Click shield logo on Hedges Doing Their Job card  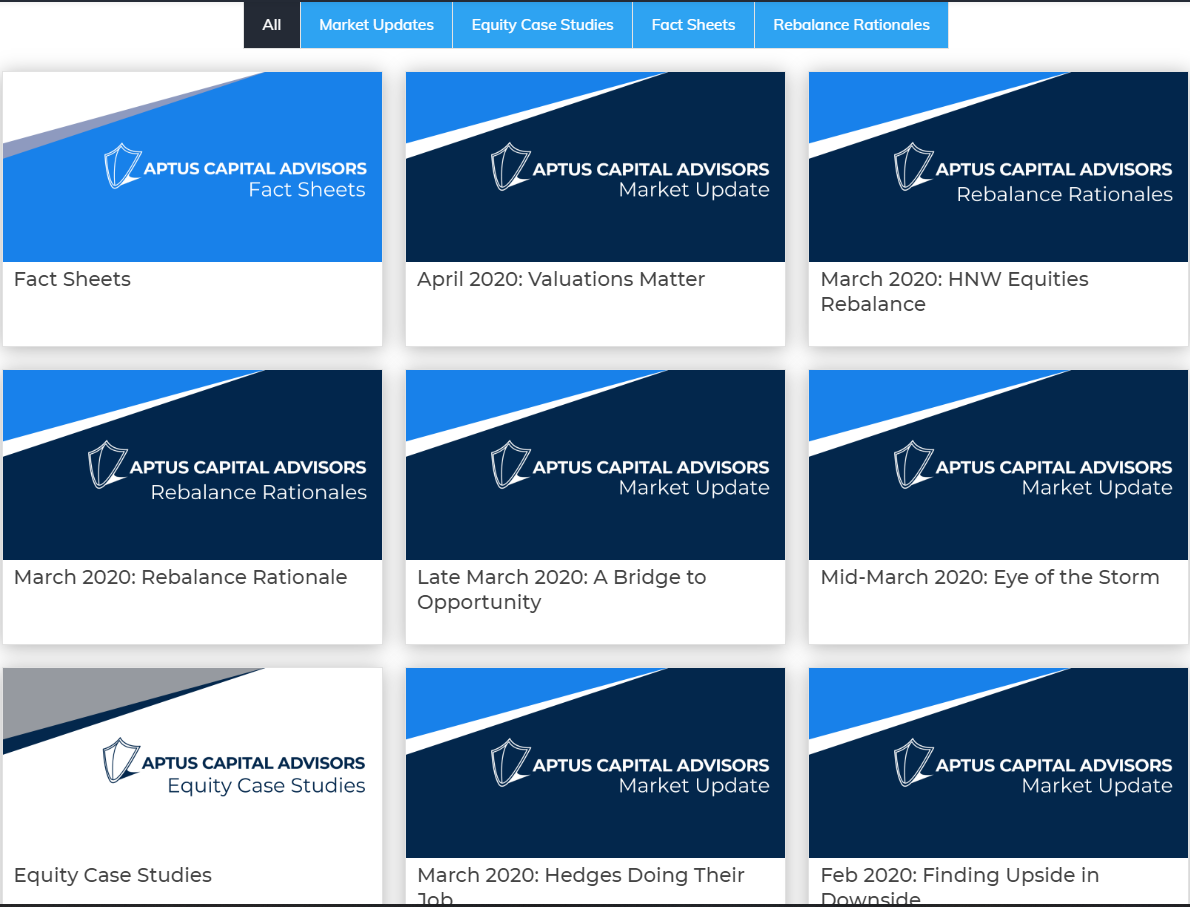click(x=510, y=763)
